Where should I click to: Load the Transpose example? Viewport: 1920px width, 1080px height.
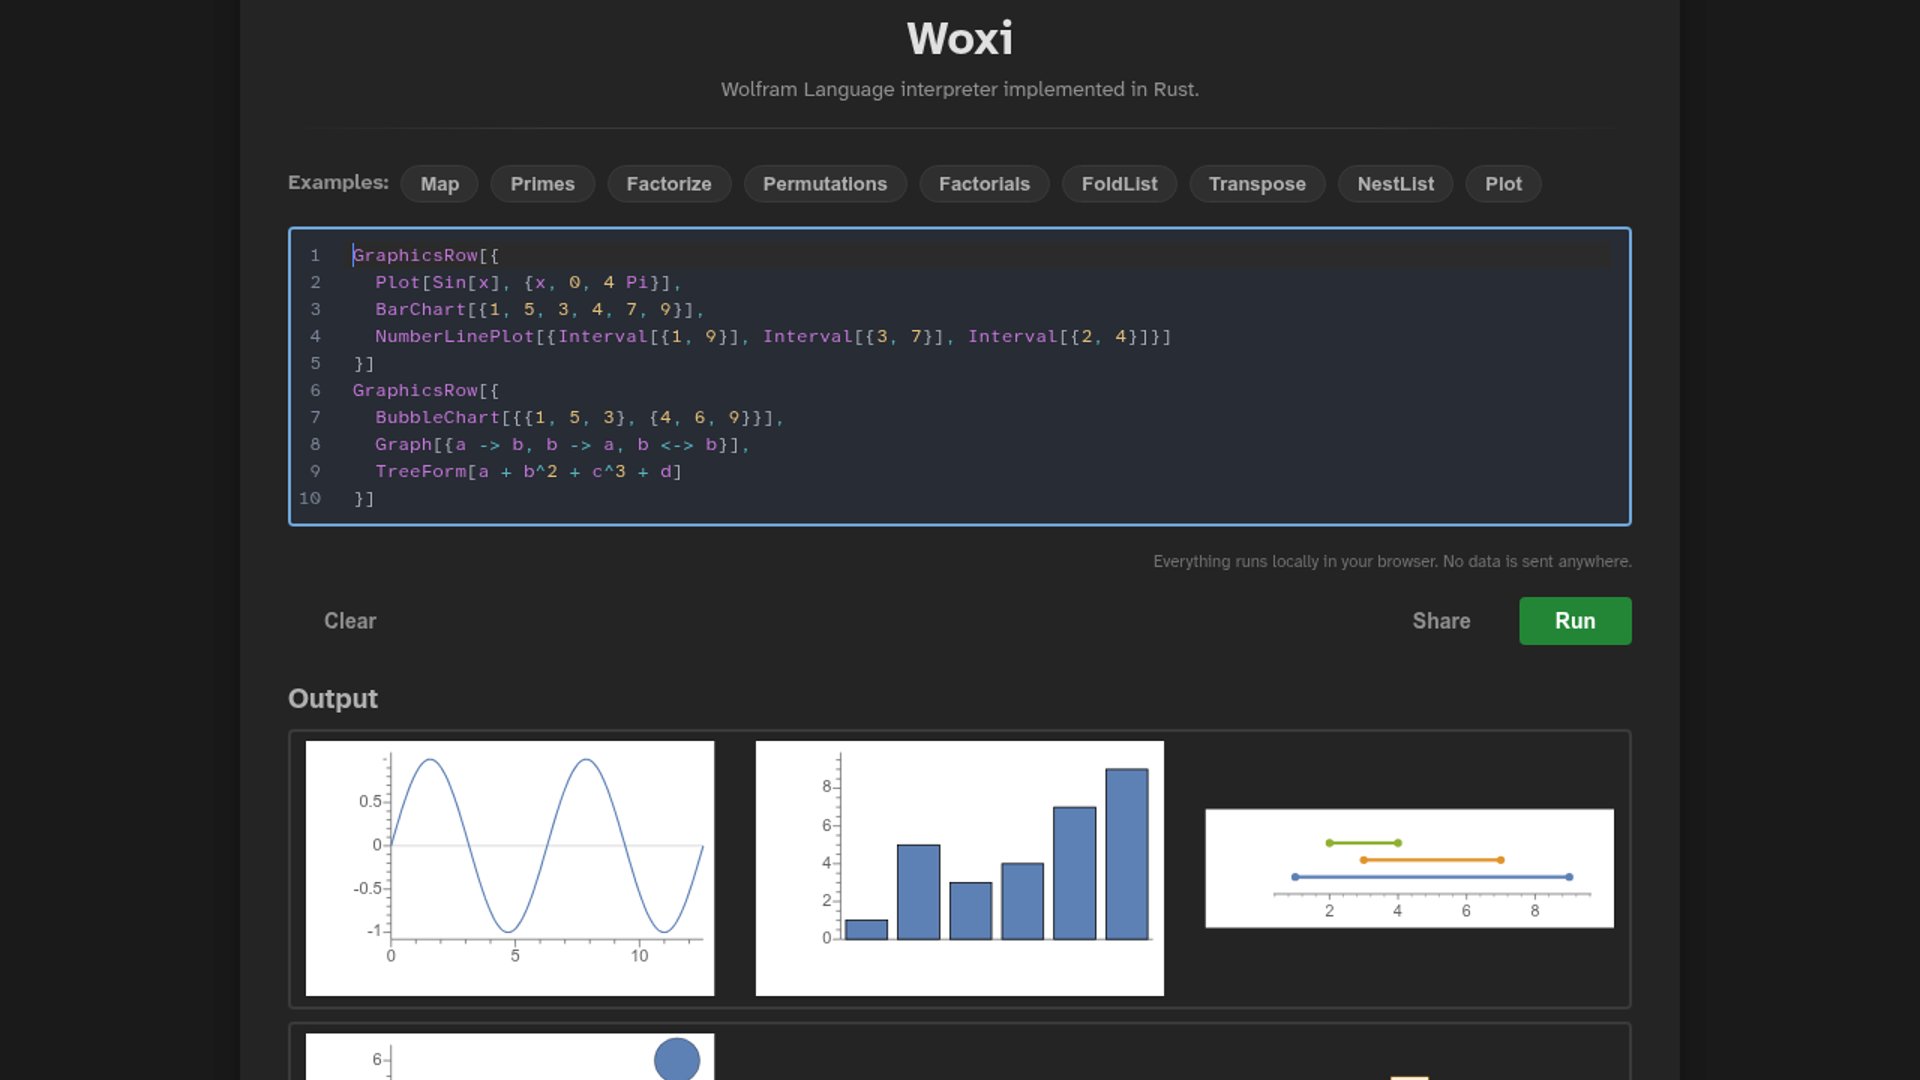click(x=1257, y=184)
